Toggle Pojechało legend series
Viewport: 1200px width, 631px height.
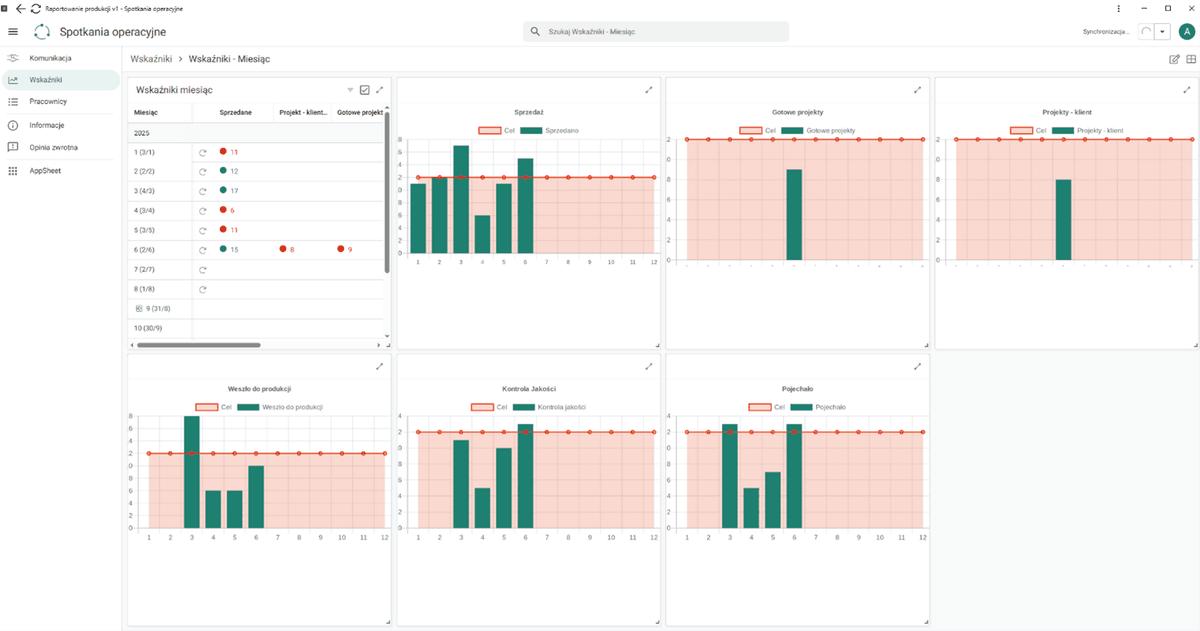pyautogui.click(x=818, y=407)
